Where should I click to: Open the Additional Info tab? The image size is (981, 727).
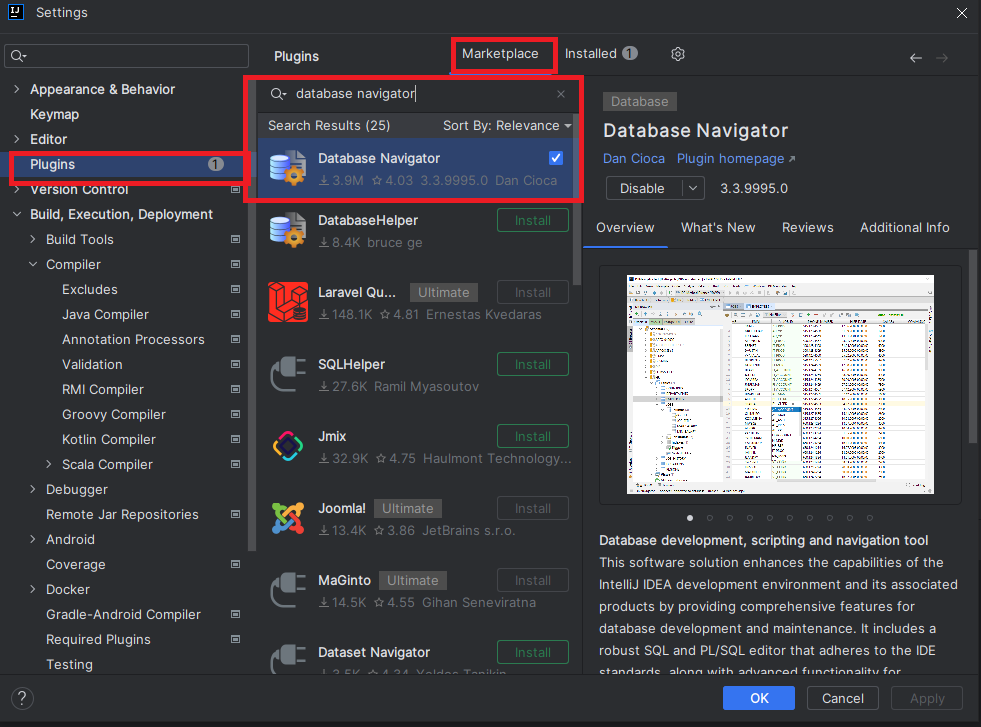coord(904,228)
